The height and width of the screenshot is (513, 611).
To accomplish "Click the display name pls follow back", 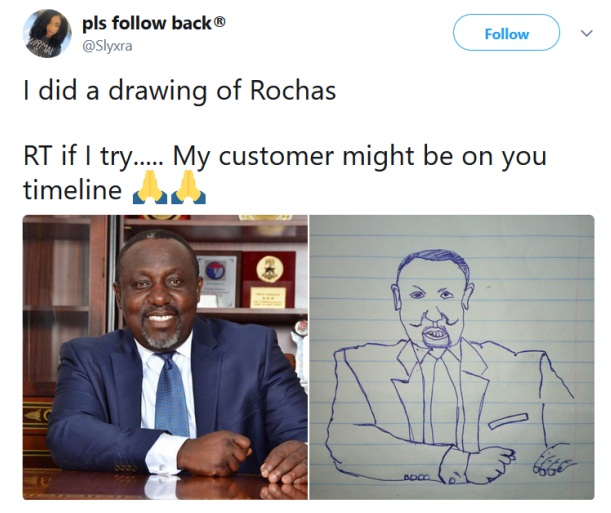I will (147, 23).
